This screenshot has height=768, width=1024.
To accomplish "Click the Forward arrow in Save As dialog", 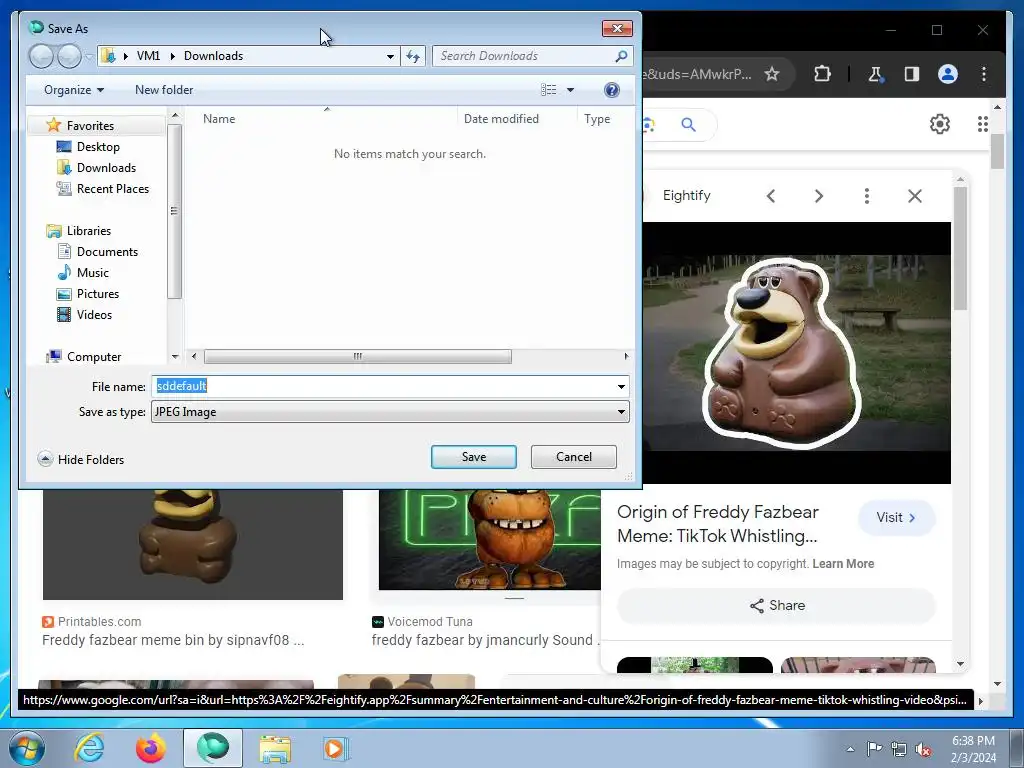I will tap(69, 56).
